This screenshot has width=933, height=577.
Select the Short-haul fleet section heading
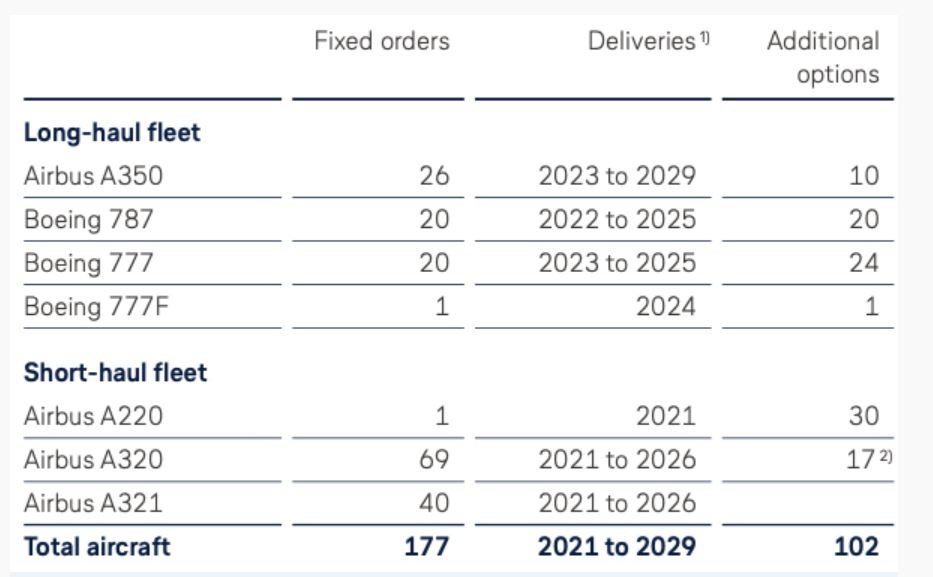coord(115,373)
